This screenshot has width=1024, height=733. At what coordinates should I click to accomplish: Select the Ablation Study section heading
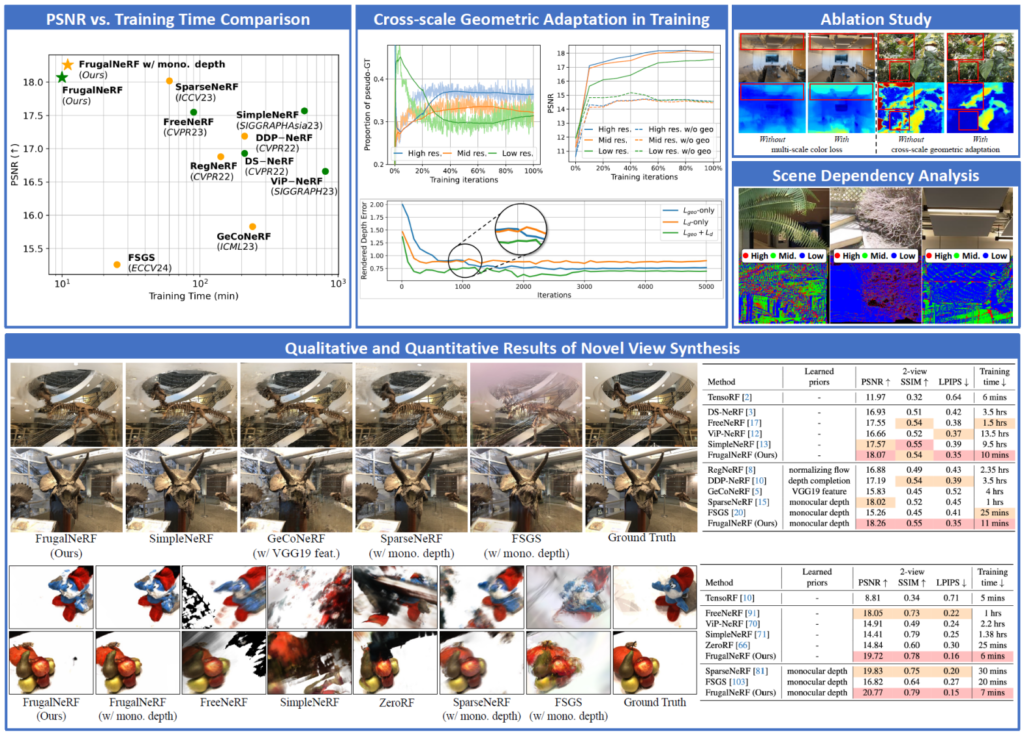pyautogui.click(x=876, y=17)
